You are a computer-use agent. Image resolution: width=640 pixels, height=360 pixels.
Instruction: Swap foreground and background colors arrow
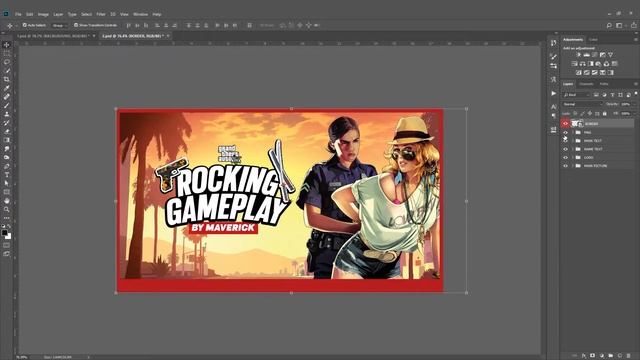[9, 226]
